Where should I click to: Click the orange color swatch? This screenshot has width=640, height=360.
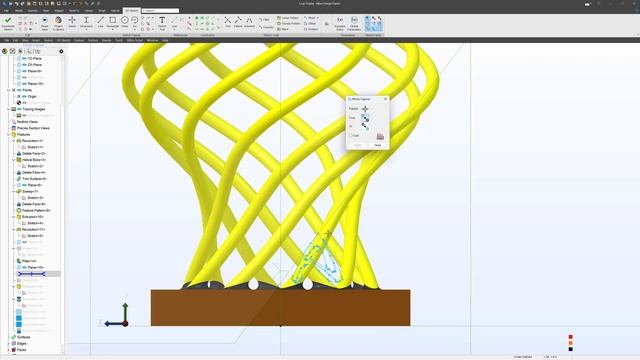571,343
